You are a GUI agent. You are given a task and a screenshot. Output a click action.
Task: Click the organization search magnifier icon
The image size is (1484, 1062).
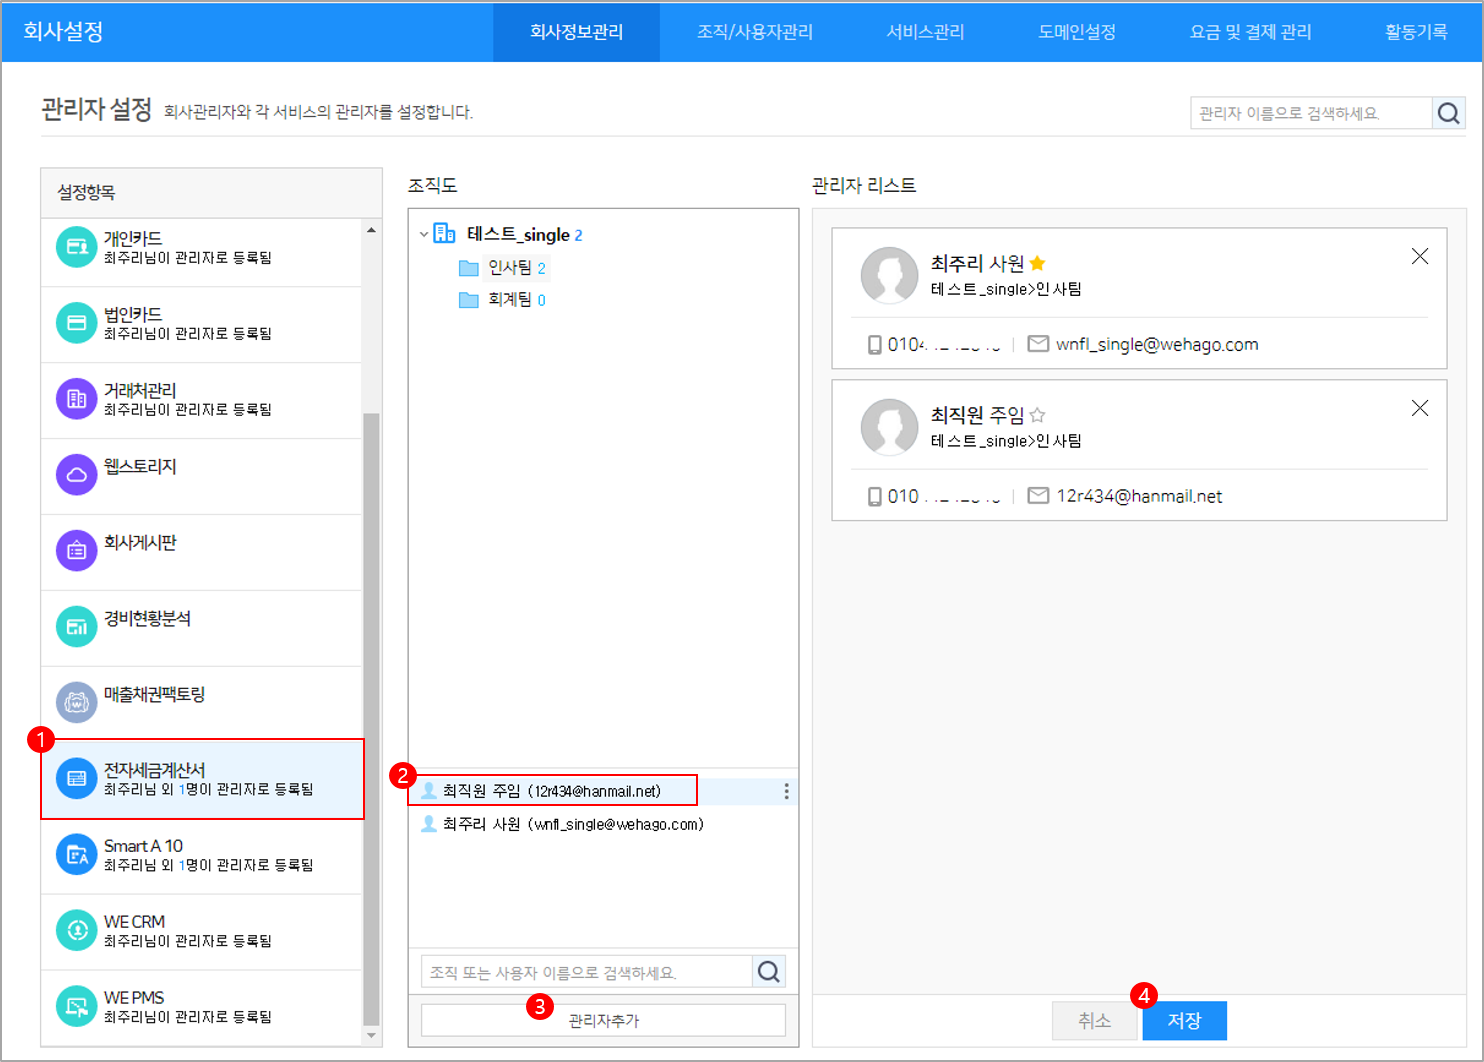768,972
